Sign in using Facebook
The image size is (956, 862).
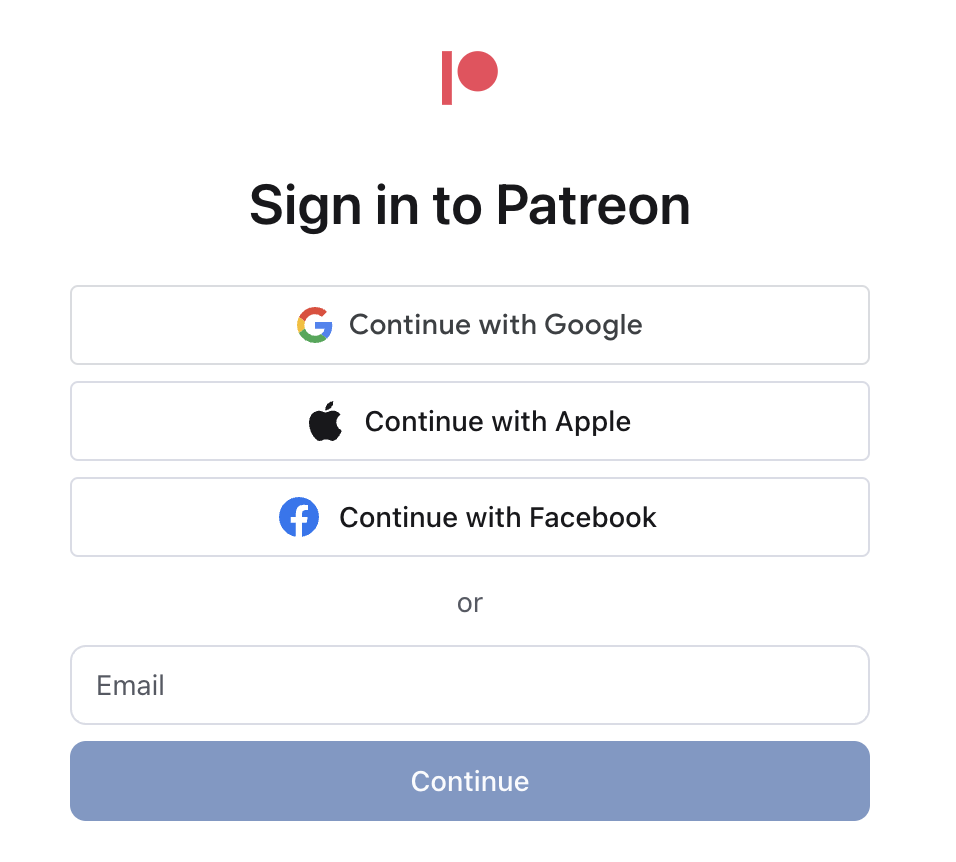pyautogui.click(x=470, y=517)
